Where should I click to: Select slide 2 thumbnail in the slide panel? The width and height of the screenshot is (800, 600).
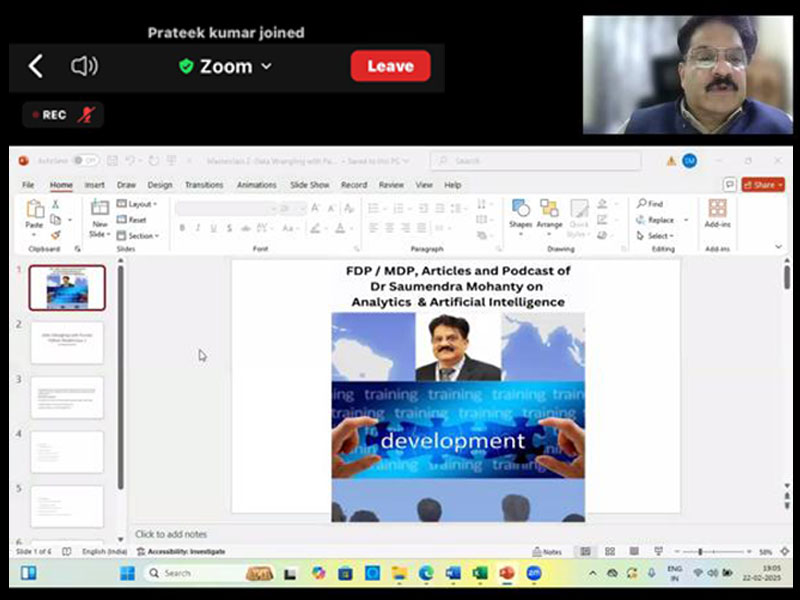[67, 342]
